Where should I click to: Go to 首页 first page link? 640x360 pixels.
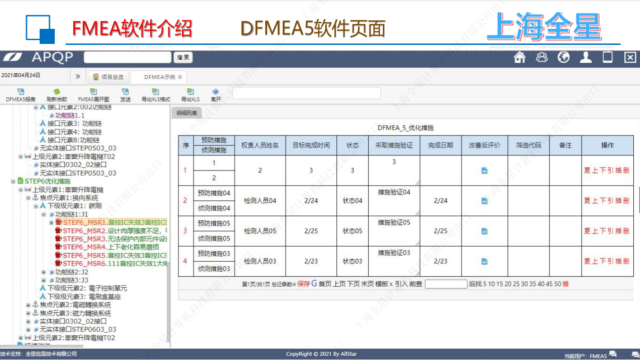325,284
